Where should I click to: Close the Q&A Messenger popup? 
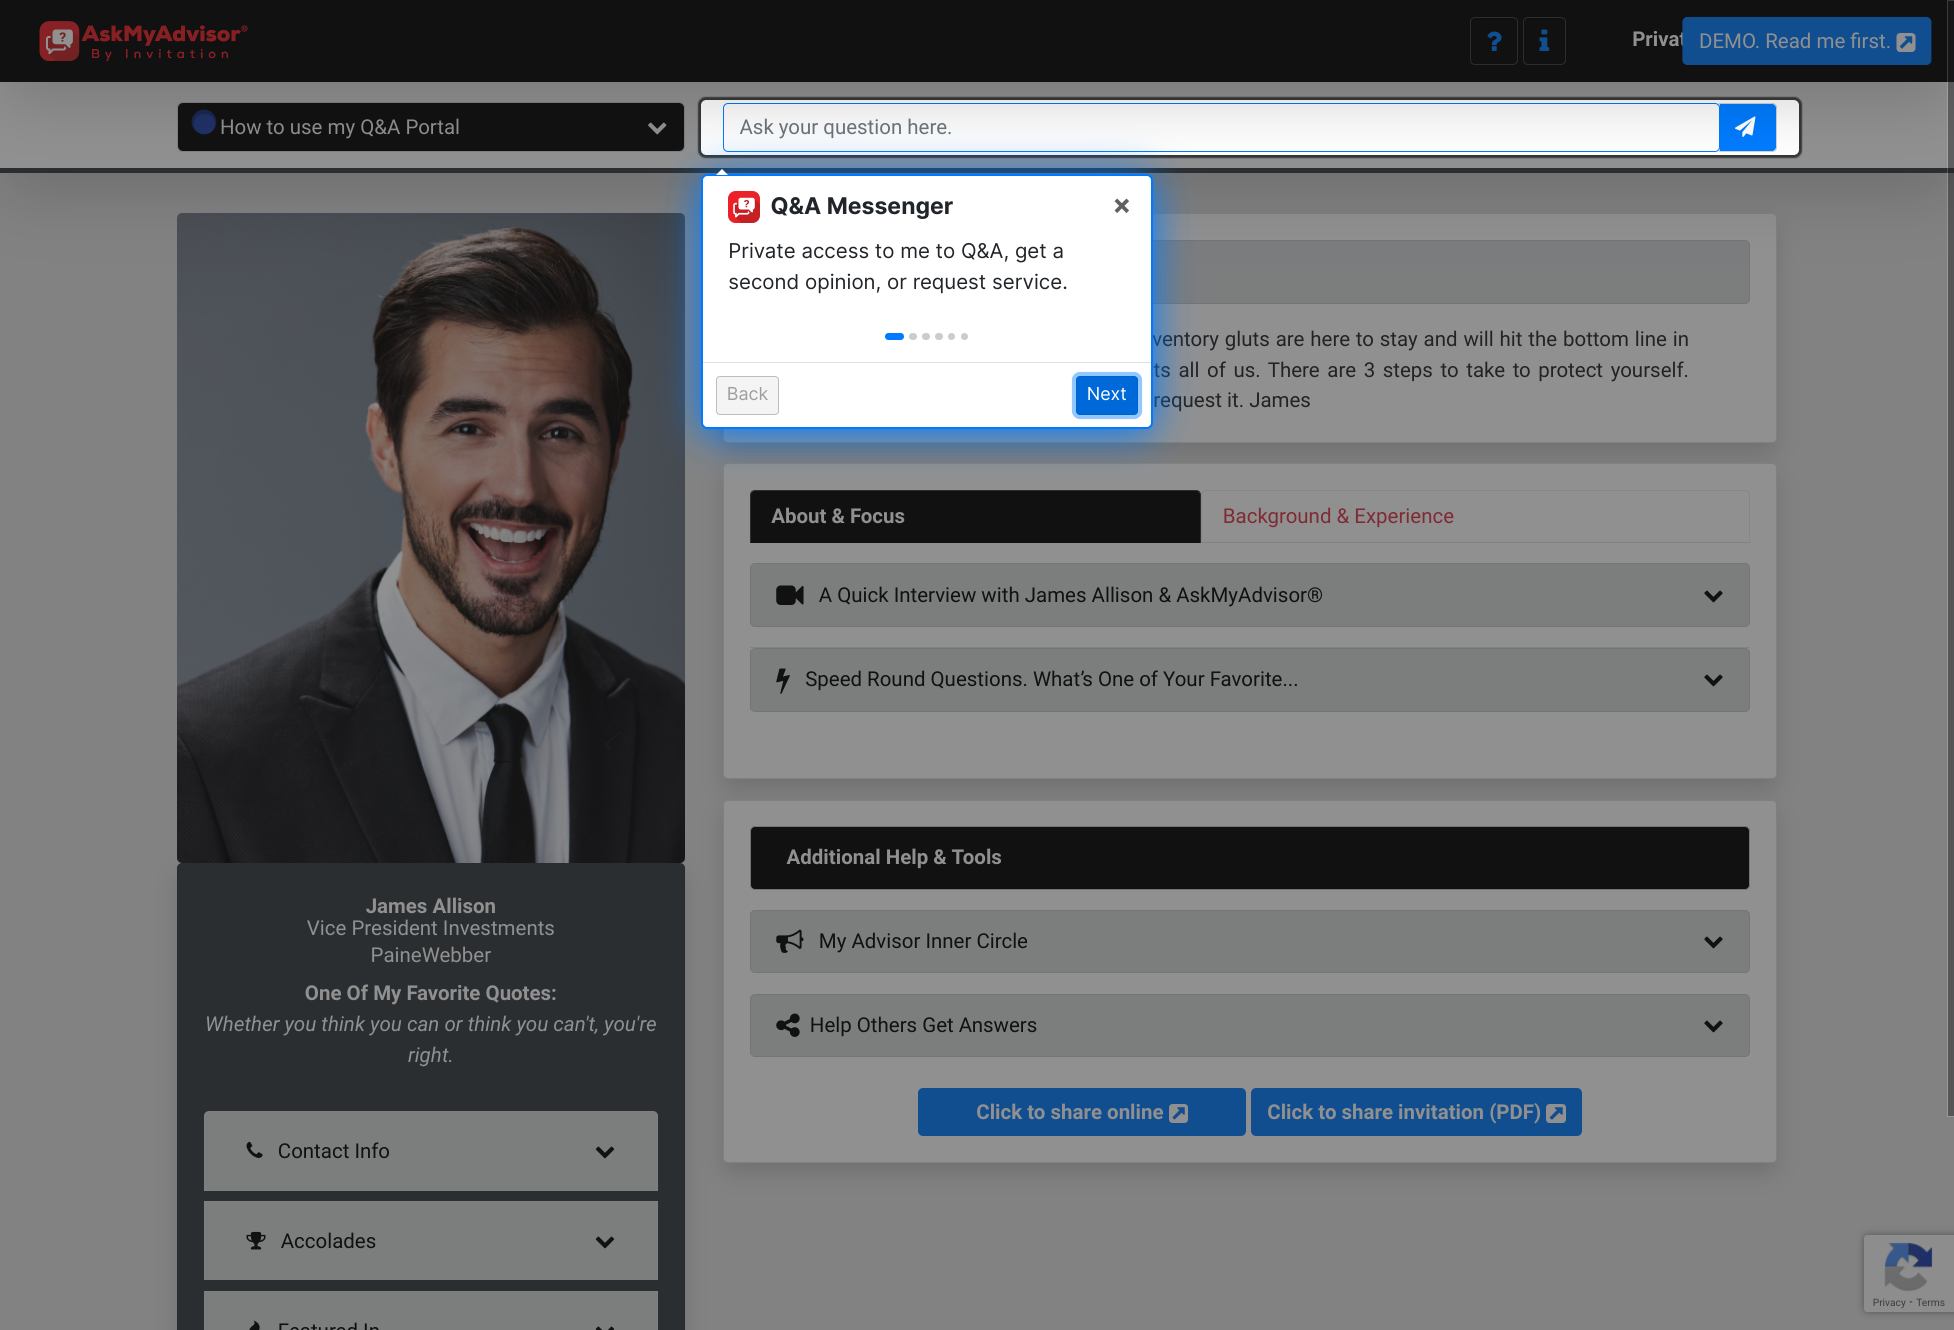click(1122, 206)
